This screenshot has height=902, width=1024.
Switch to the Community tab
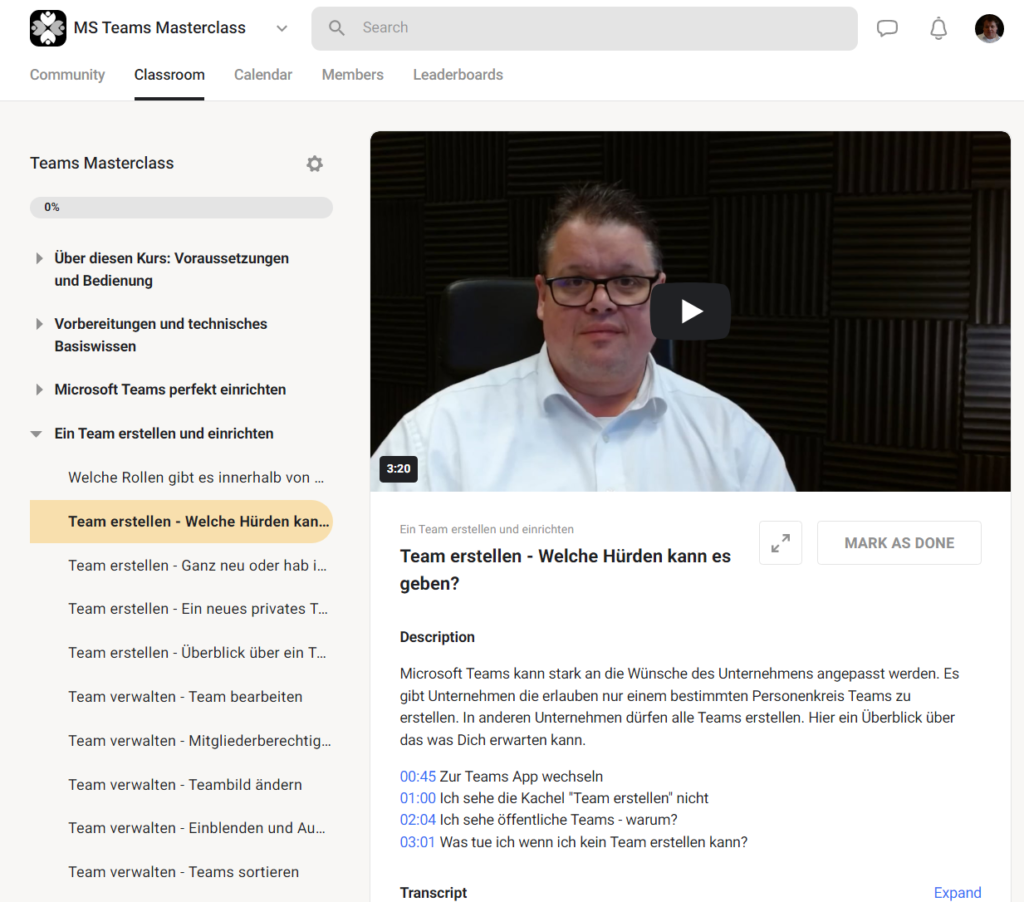point(67,74)
